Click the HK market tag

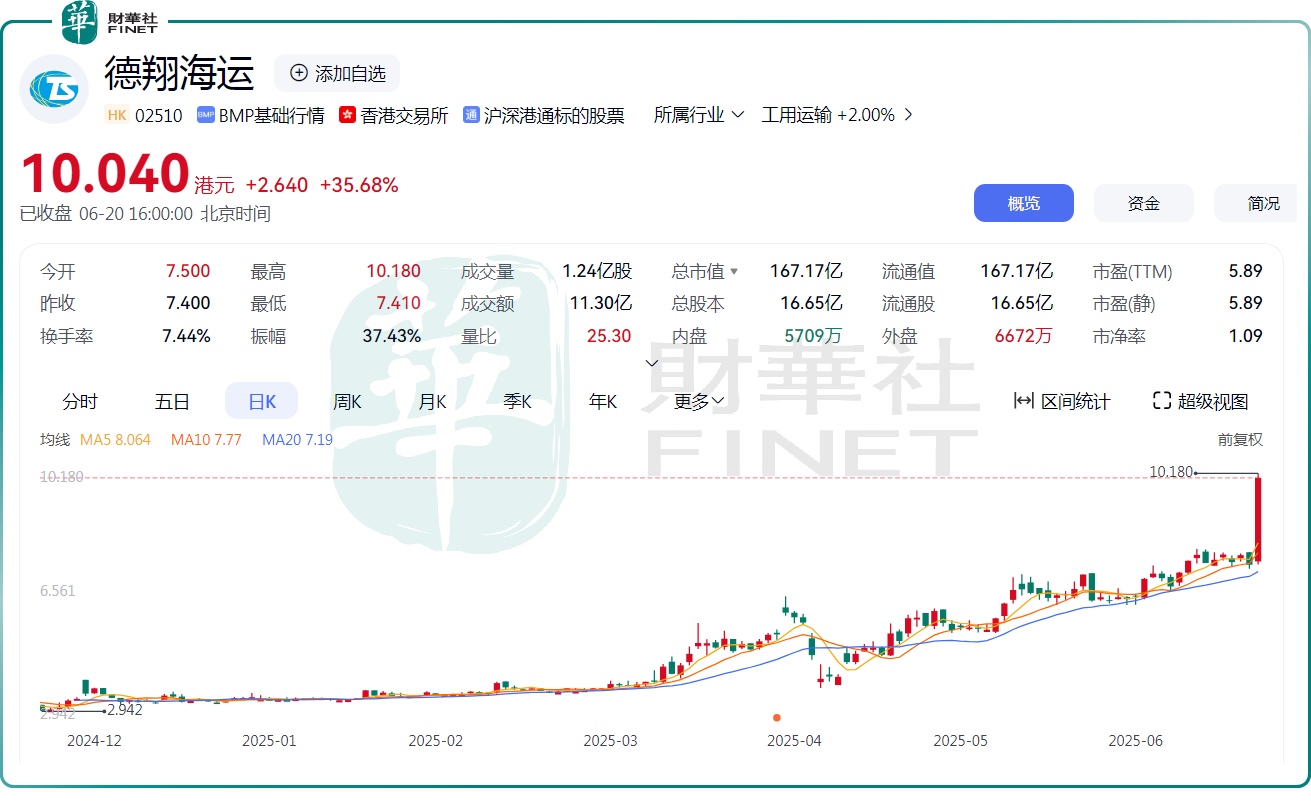[x=117, y=115]
